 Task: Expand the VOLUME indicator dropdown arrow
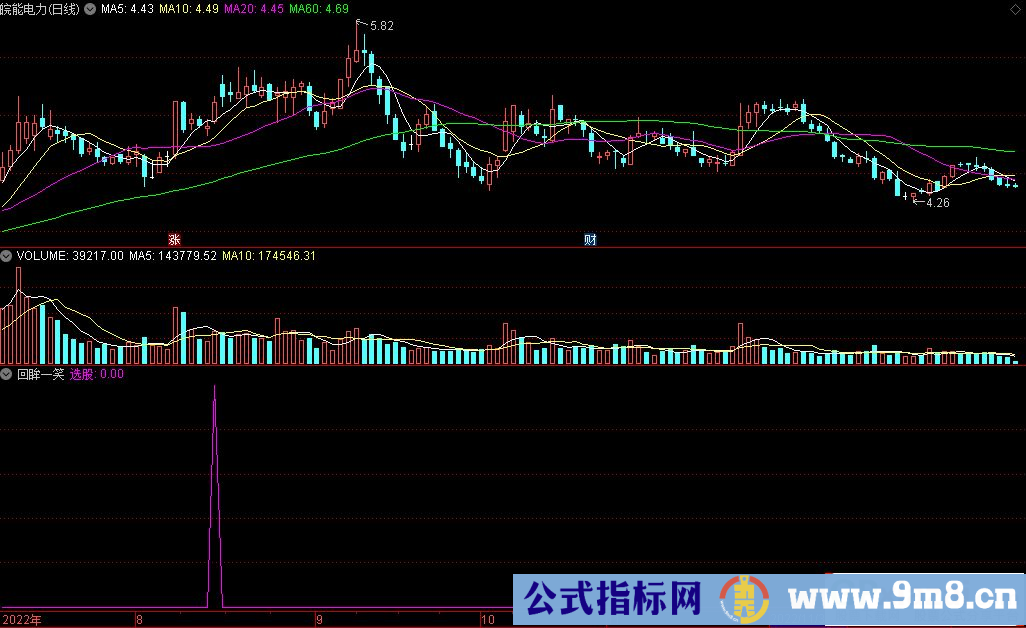pos(7,256)
